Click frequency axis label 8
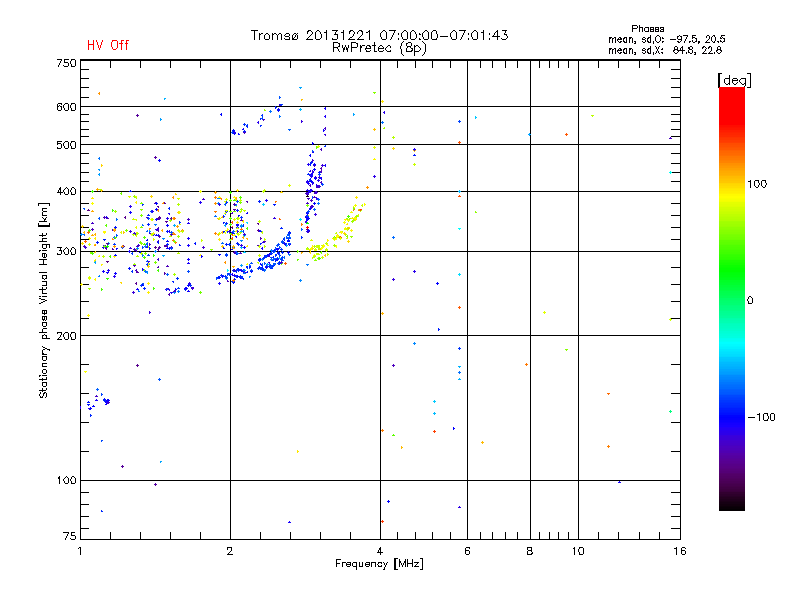This screenshot has width=800, height=600. tap(530, 551)
